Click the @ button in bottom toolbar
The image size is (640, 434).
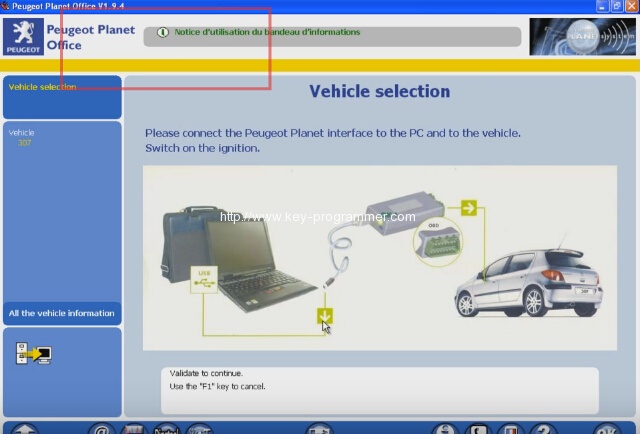tap(102, 429)
